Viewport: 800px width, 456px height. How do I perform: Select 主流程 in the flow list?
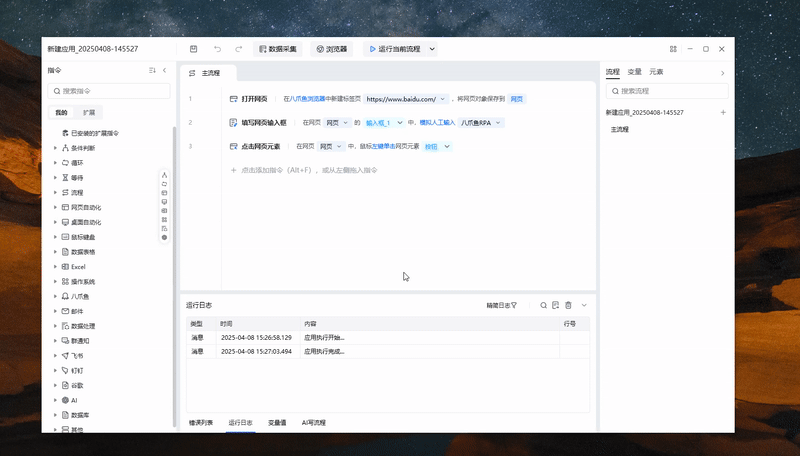[620, 130]
